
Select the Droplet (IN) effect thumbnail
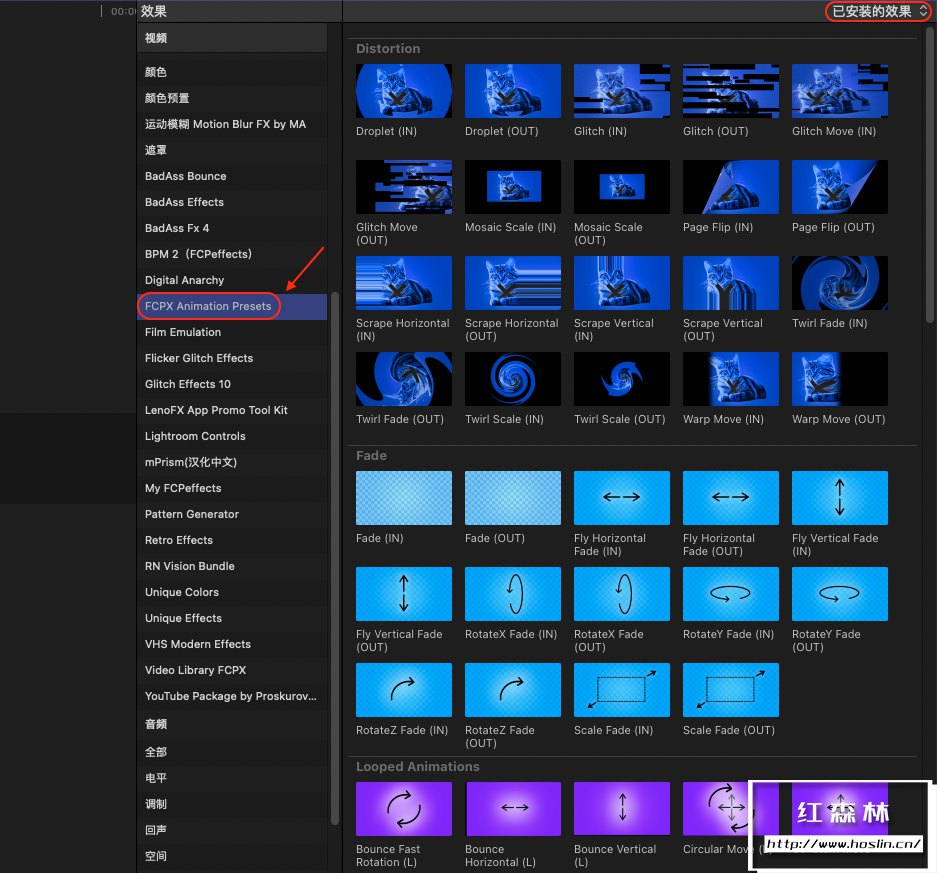[x=403, y=91]
